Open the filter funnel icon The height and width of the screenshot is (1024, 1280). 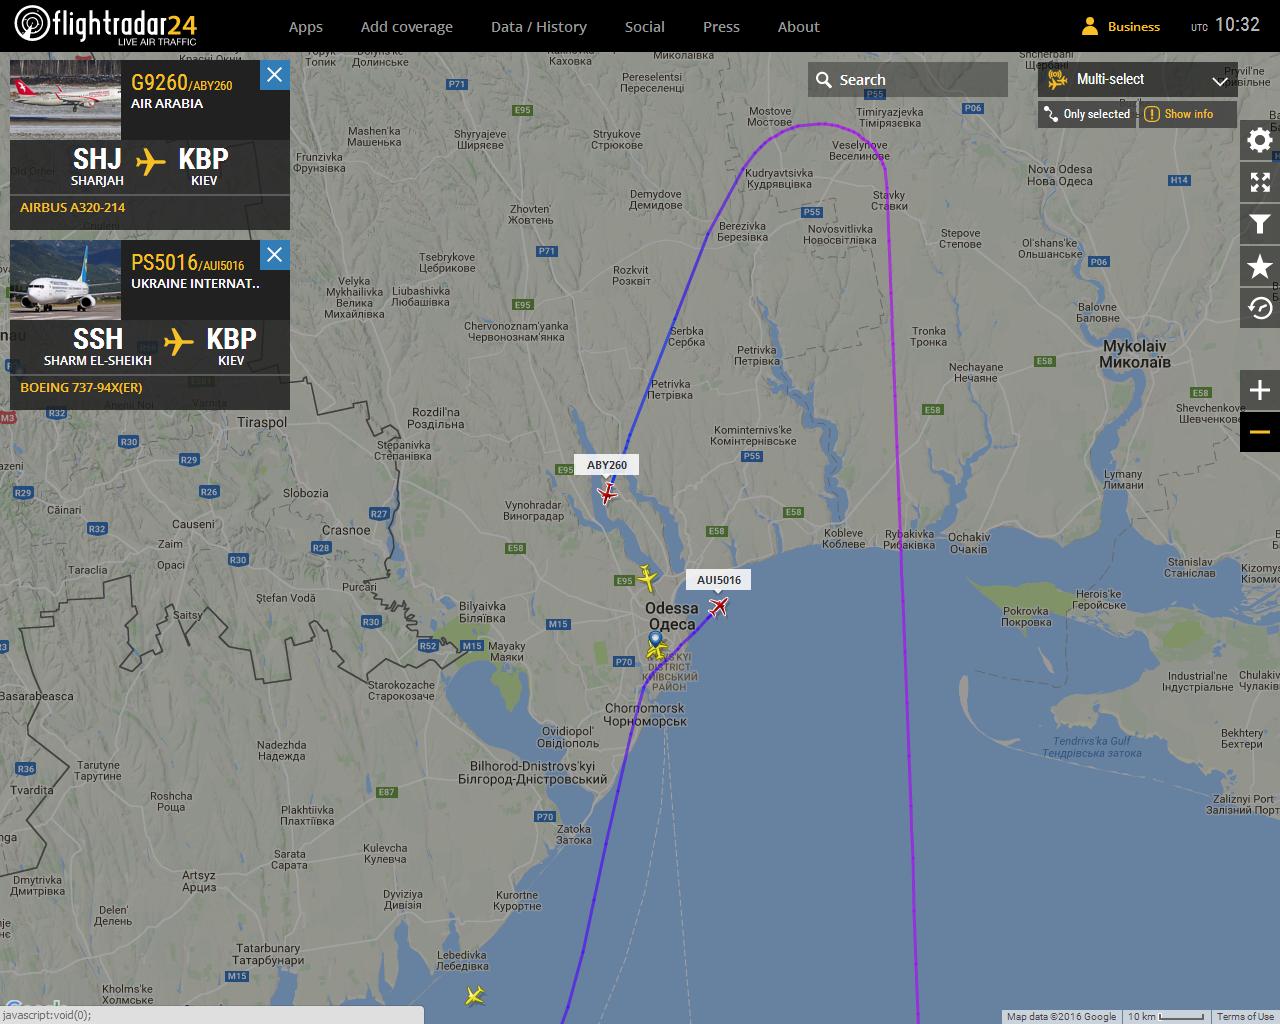(x=1260, y=224)
